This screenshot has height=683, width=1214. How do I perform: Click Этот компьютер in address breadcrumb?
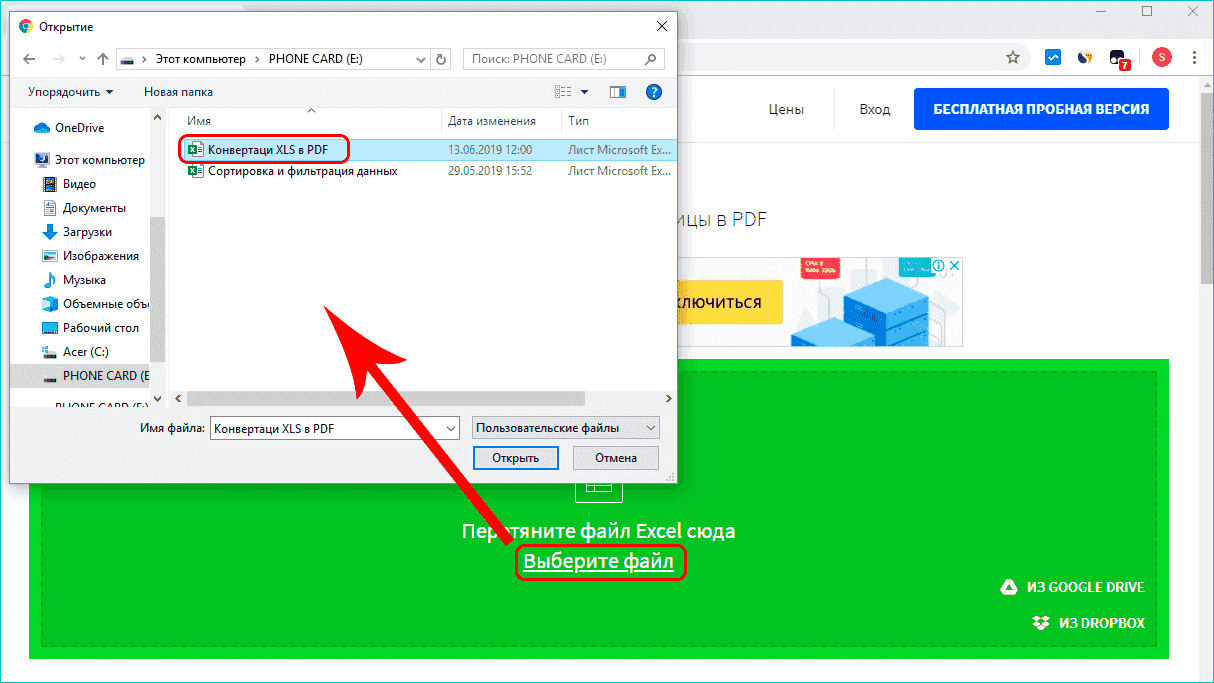coord(201,59)
